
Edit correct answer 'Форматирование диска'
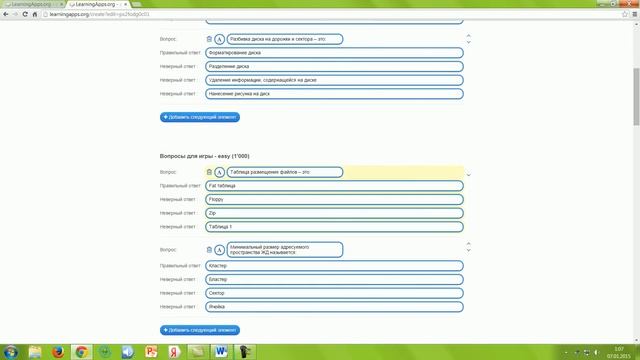click(334, 53)
